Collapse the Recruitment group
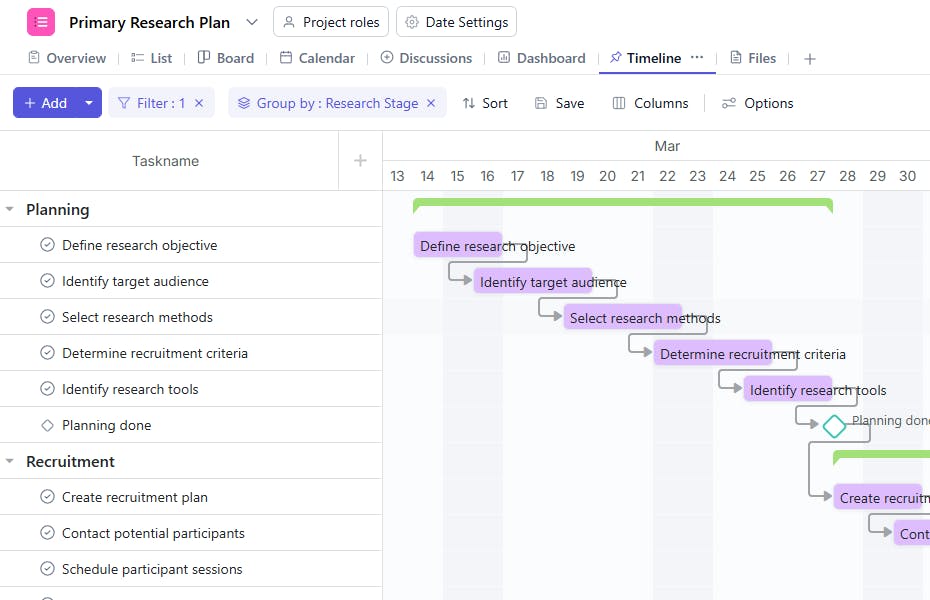 coord(10,462)
